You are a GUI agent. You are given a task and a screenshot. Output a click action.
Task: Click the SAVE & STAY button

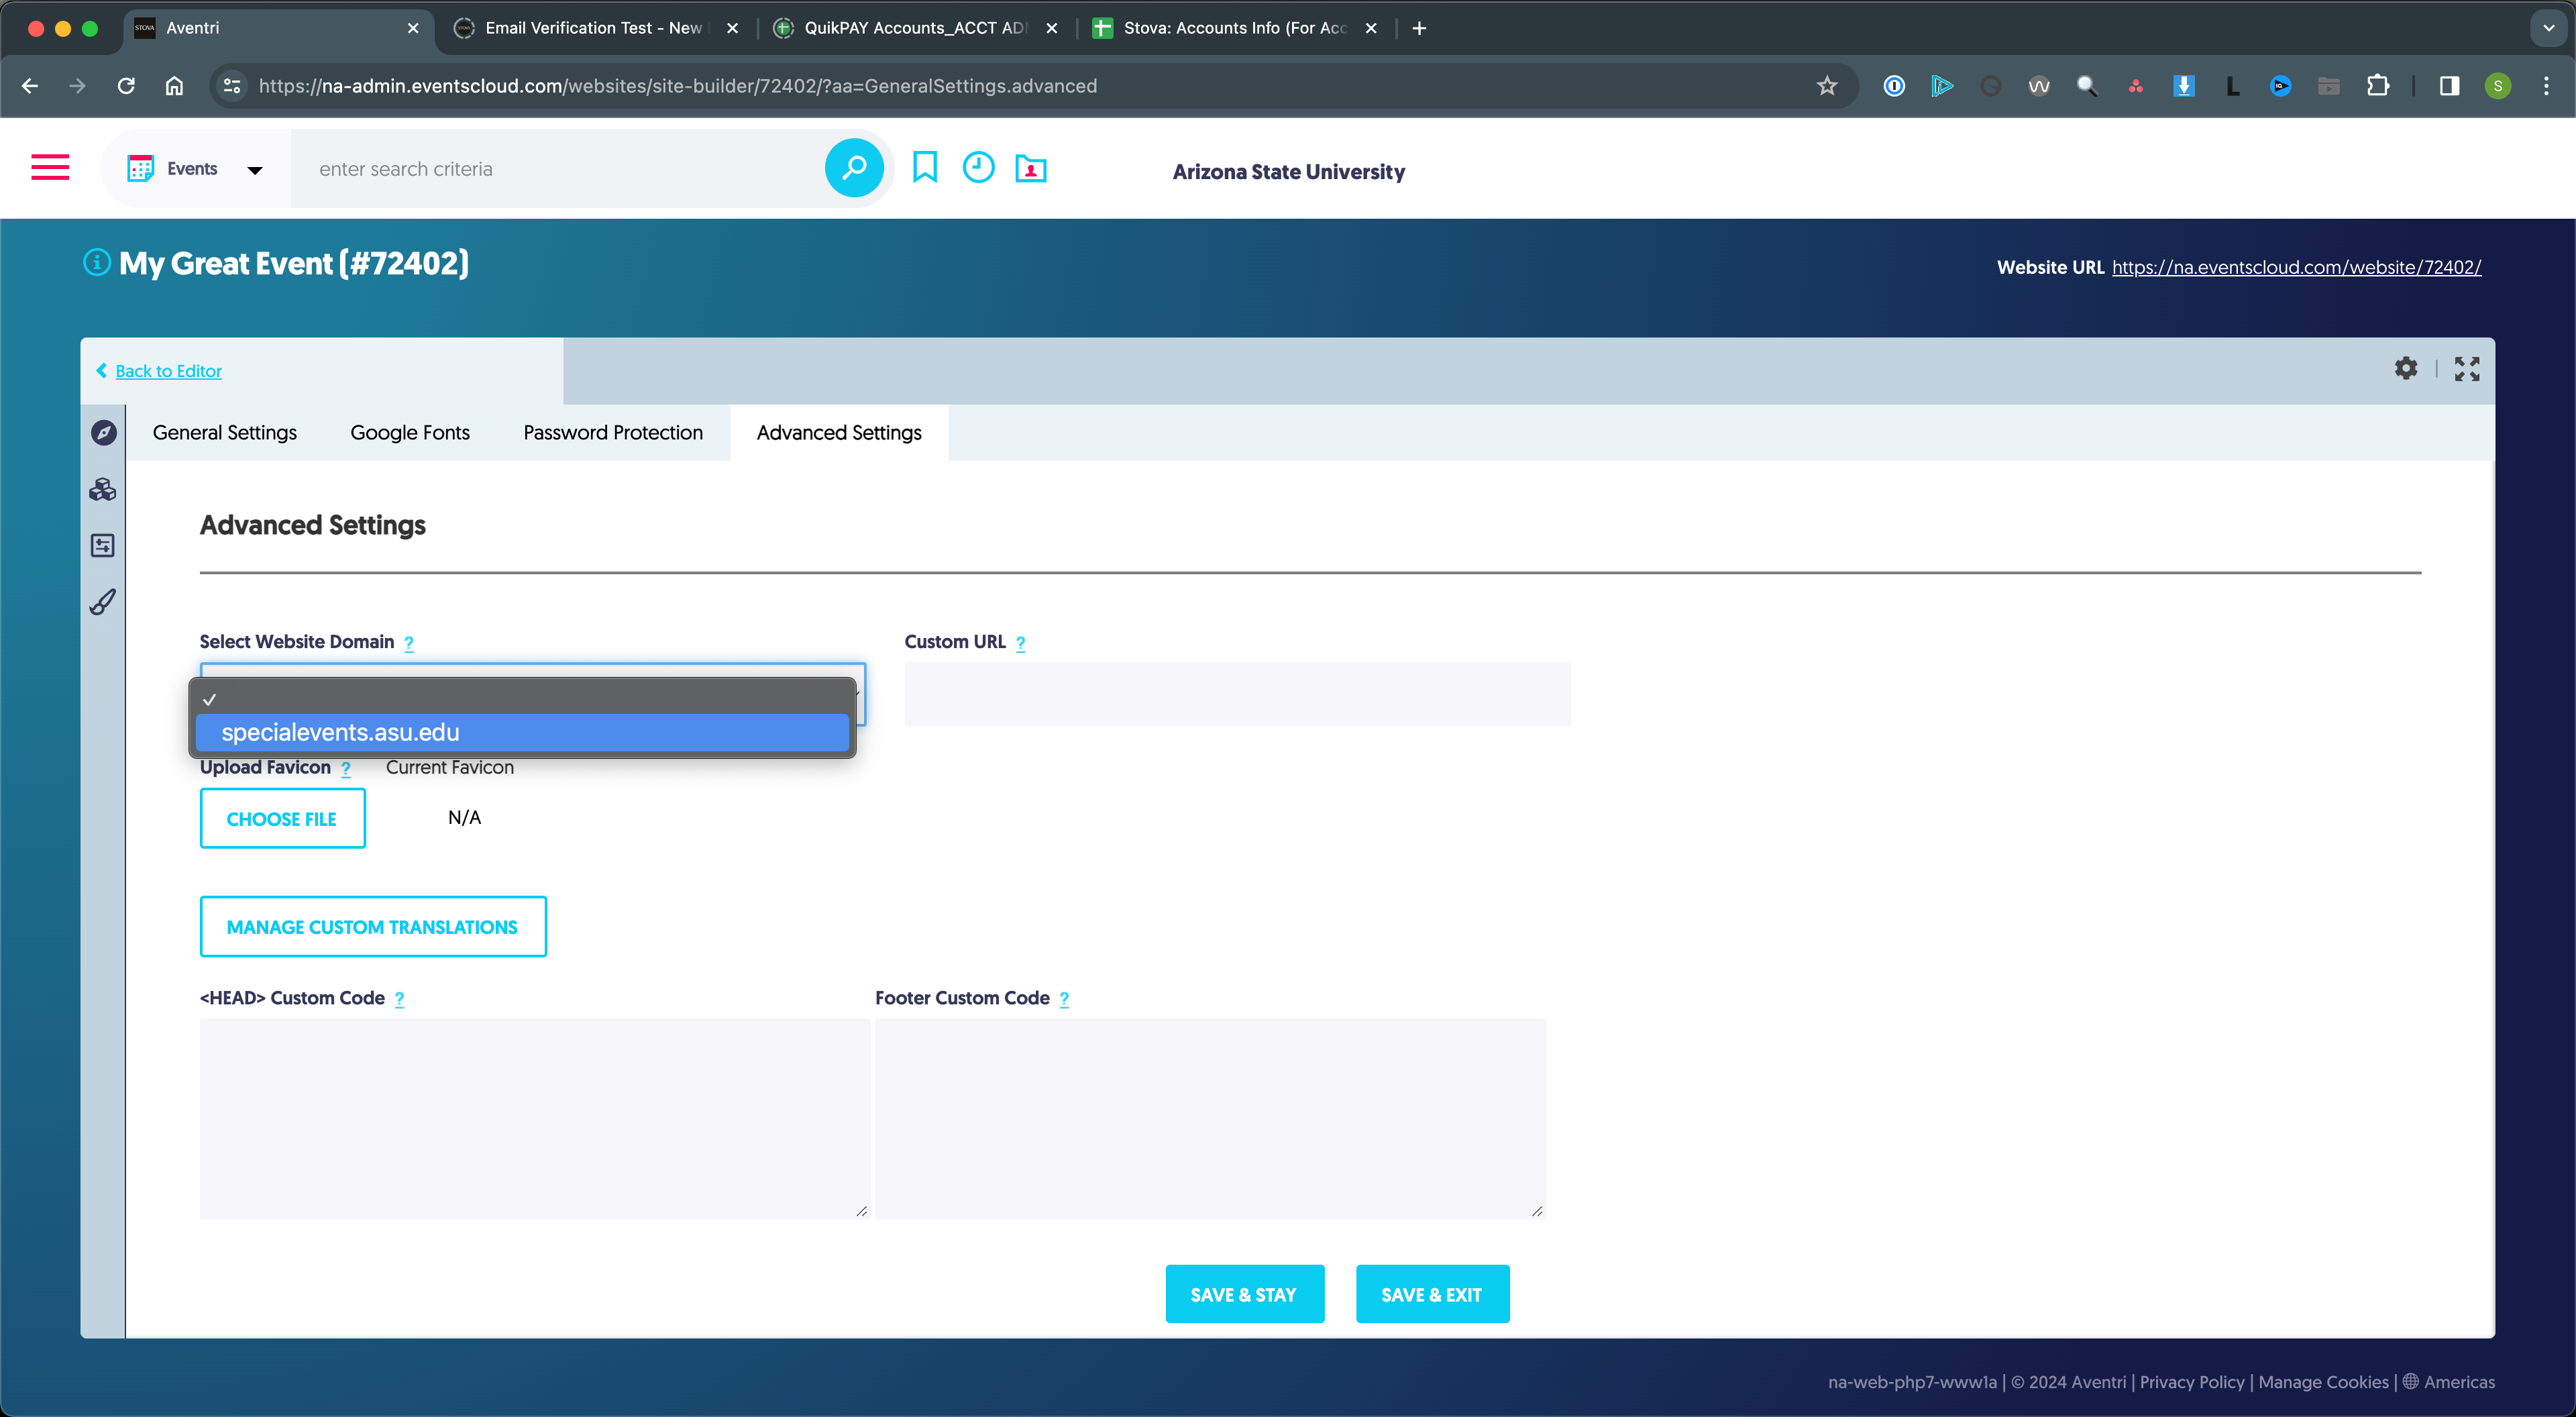[1244, 1294]
